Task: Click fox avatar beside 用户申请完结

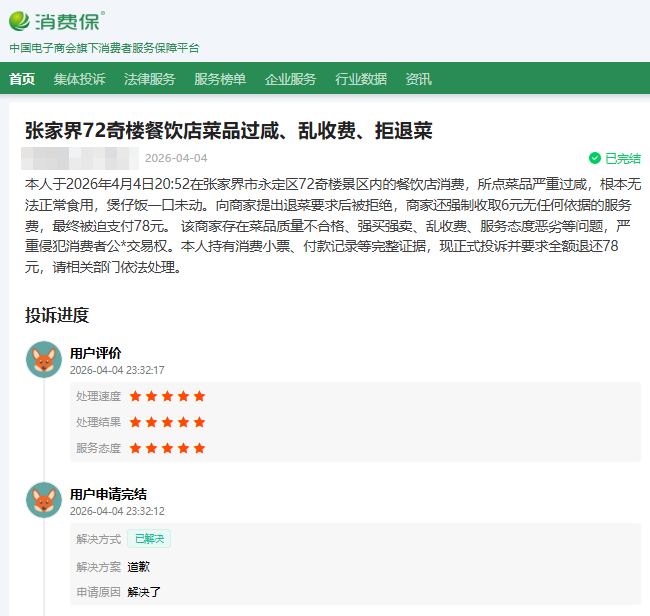Action: 44,500
